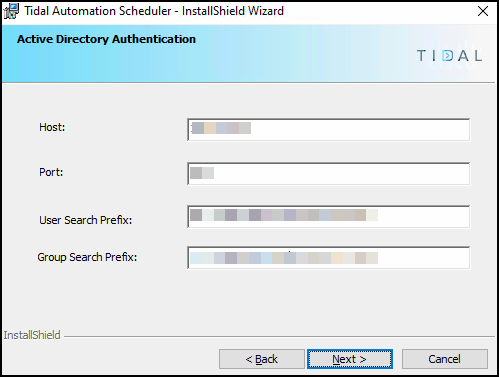Proceed by clicking Next
This screenshot has height=377, width=499.
tap(350, 359)
